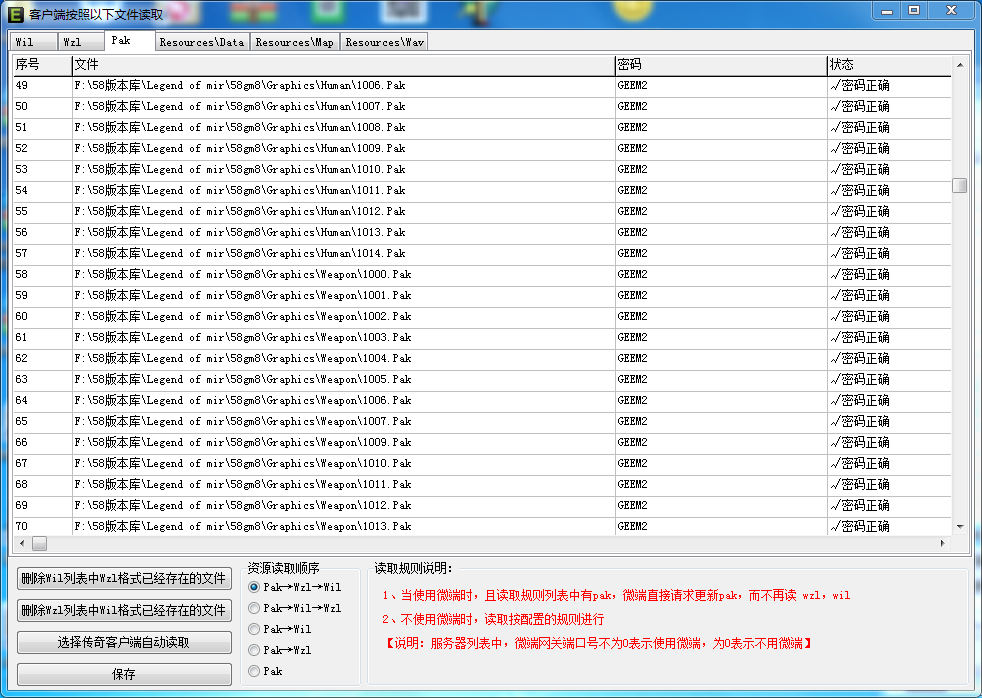Select row 56 Human\1013.Pak file path

point(240,232)
